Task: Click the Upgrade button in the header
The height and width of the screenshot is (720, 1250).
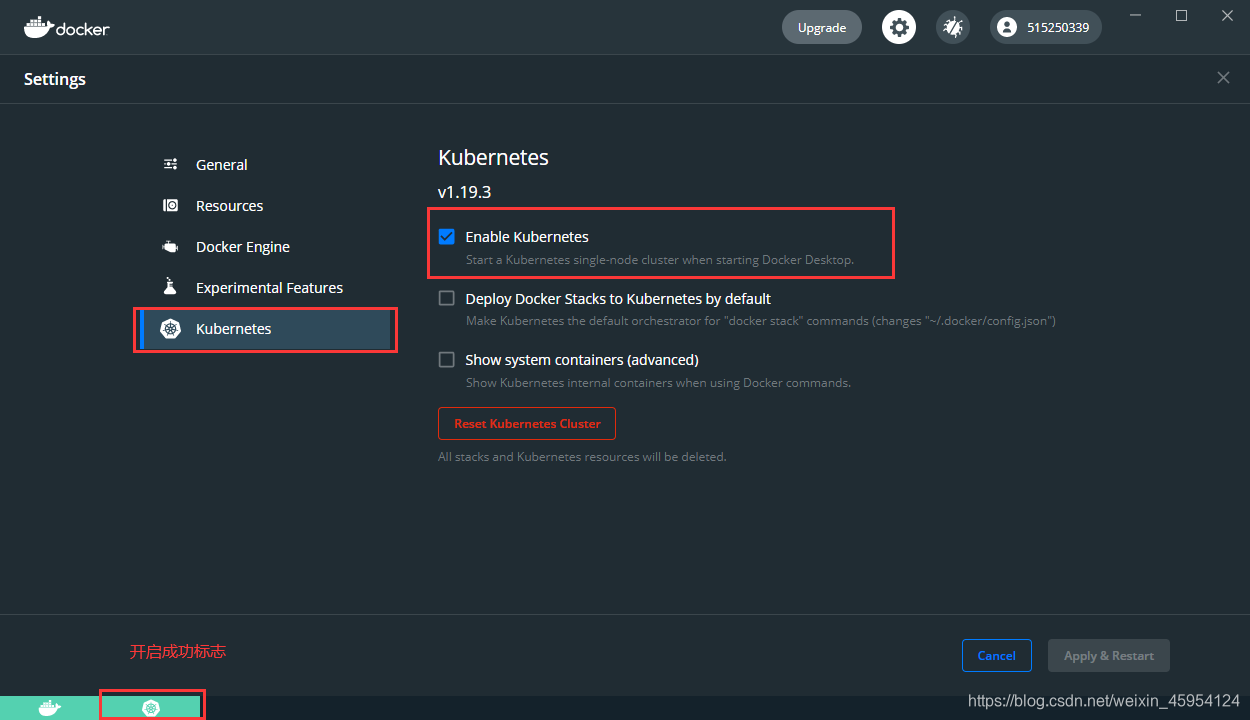Action: [821, 27]
